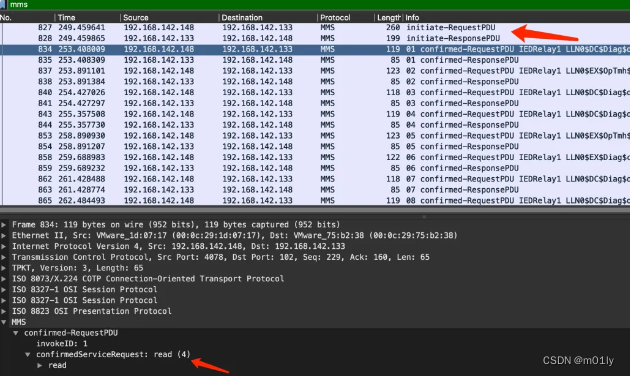
Task: Expand the Frame 834 details row
Action: click(x=4, y=225)
